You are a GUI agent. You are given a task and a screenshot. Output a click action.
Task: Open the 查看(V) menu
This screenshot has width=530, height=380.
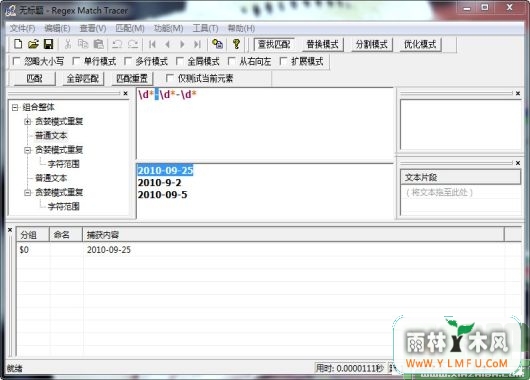tap(93, 28)
